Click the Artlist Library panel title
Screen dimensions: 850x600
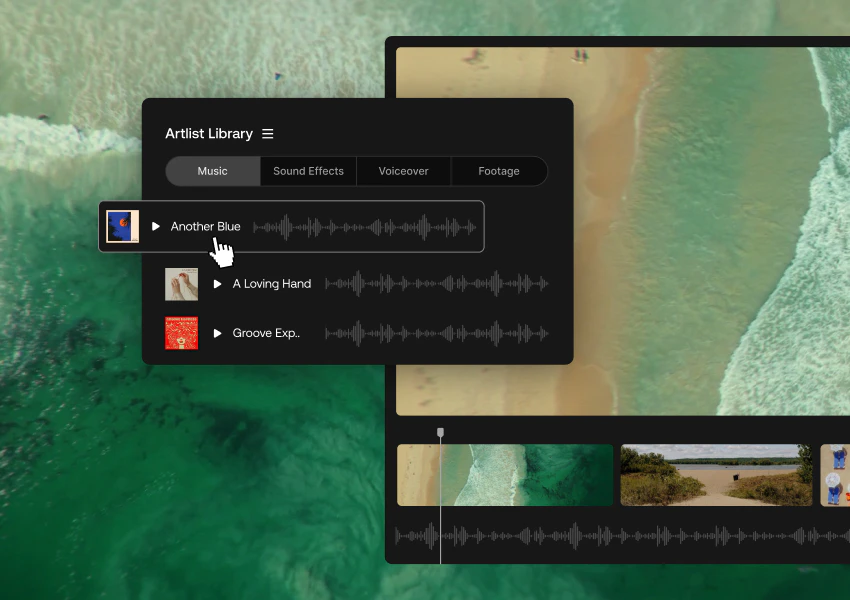(209, 134)
